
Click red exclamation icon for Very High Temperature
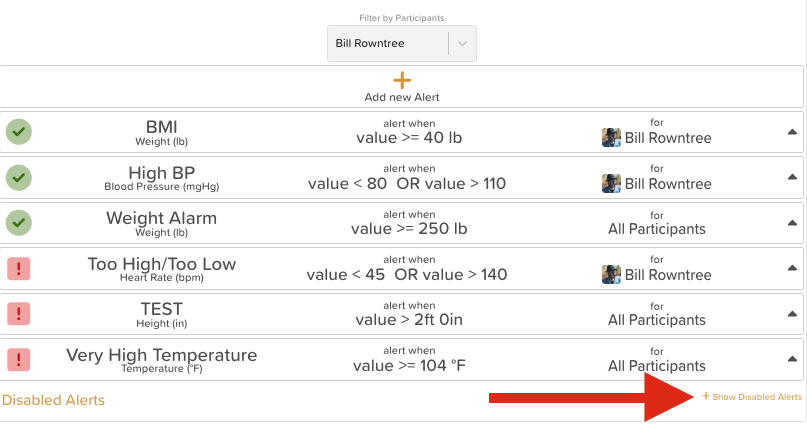[19, 359]
